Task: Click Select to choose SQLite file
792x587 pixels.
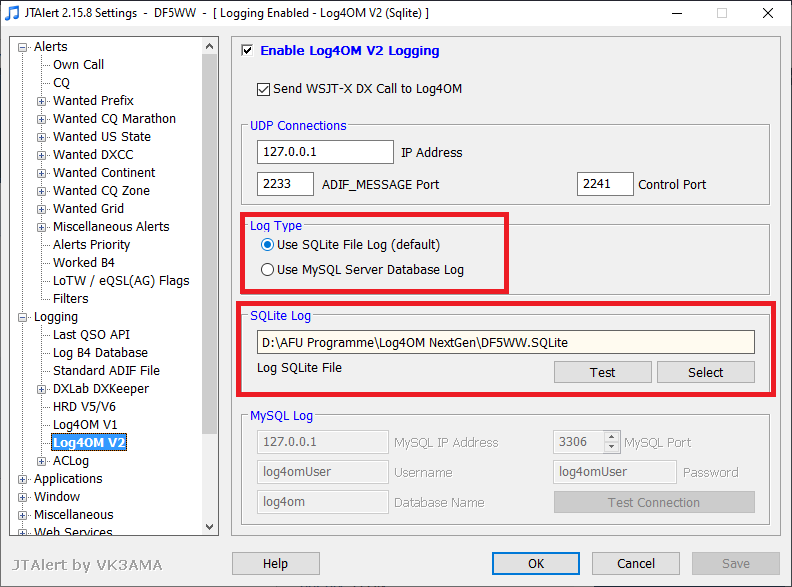Action: pyautogui.click(x=706, y=372)
